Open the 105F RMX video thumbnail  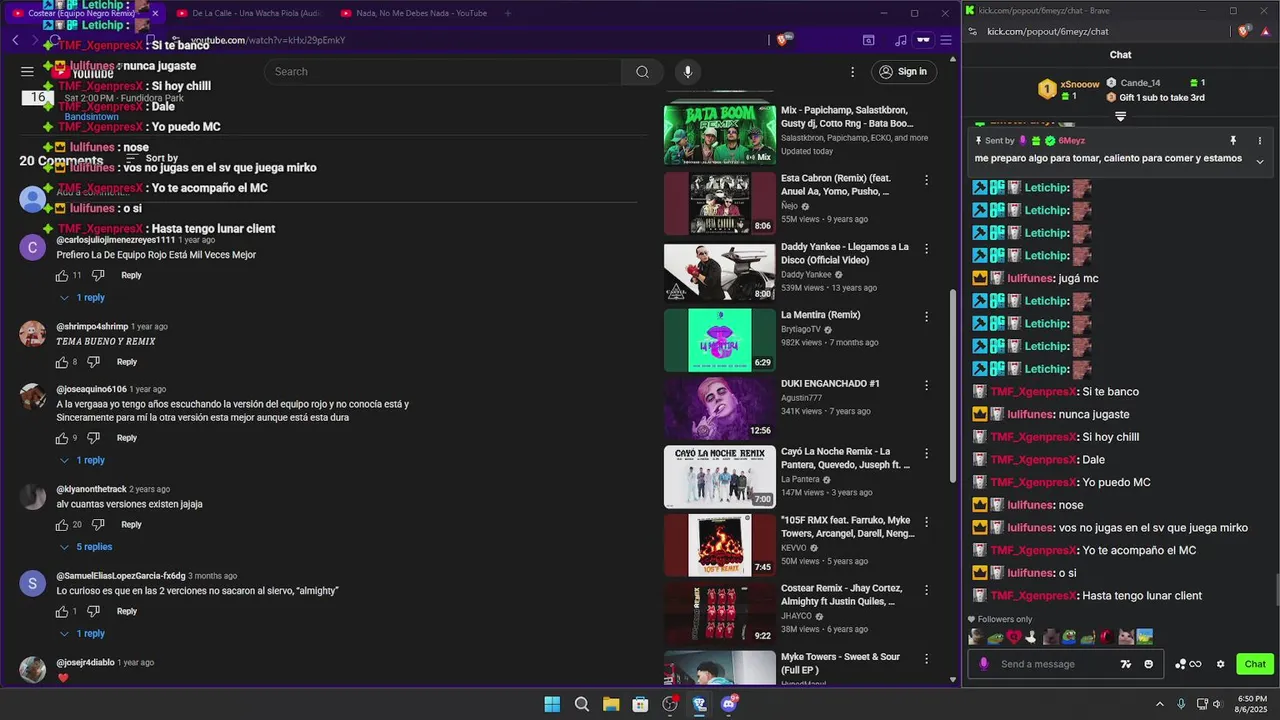coord(720,545)
